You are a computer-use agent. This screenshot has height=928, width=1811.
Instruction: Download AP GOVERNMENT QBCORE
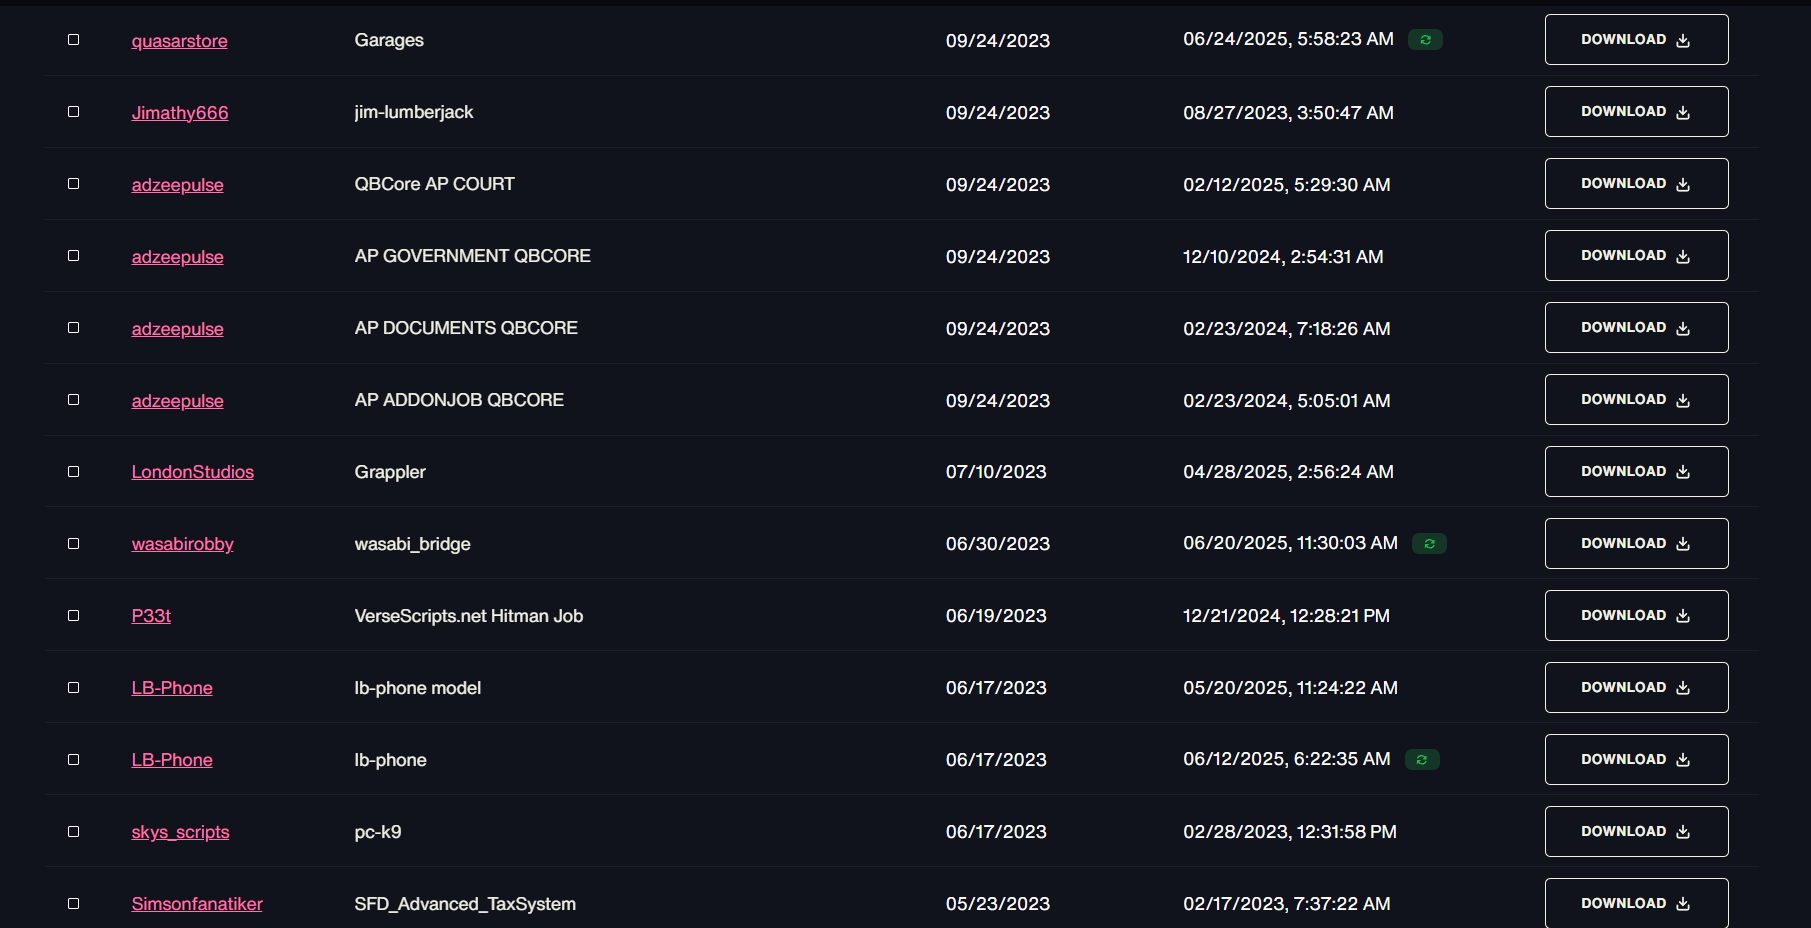[1636, 256]
